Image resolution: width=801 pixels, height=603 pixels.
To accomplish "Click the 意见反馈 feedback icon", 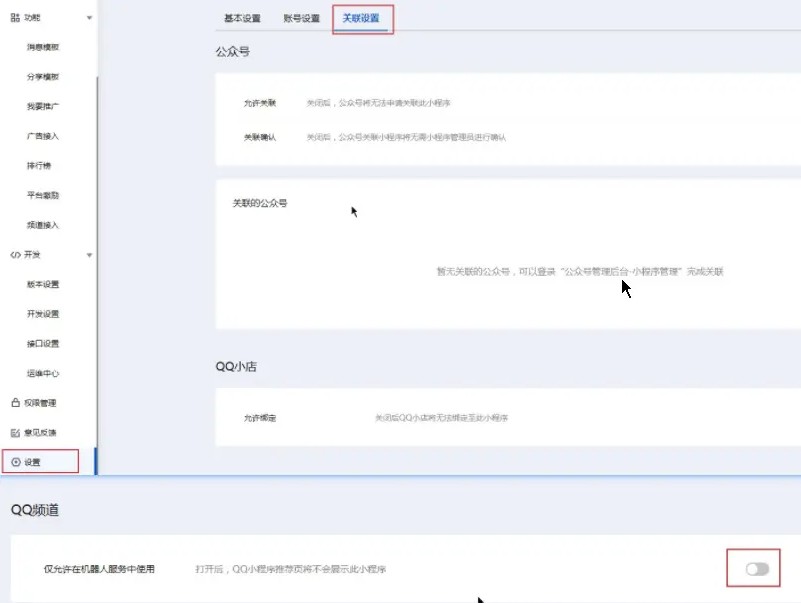I will click(15, 433).
